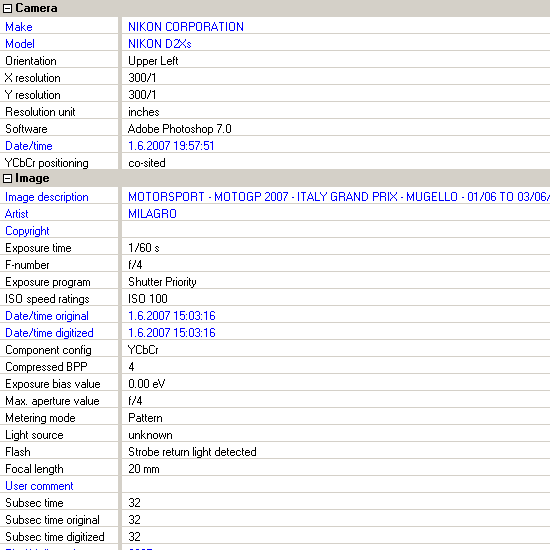Select the 'Image description' label
The height and width of the screenshot is (550, 550).
[x=47, y=197]
